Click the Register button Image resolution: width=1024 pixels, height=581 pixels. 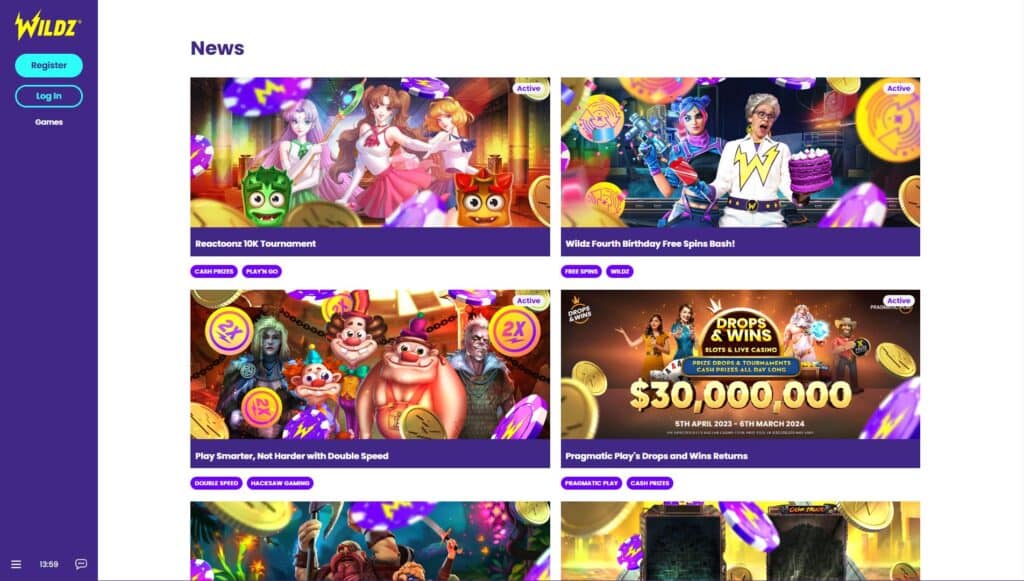click(49, 65)
